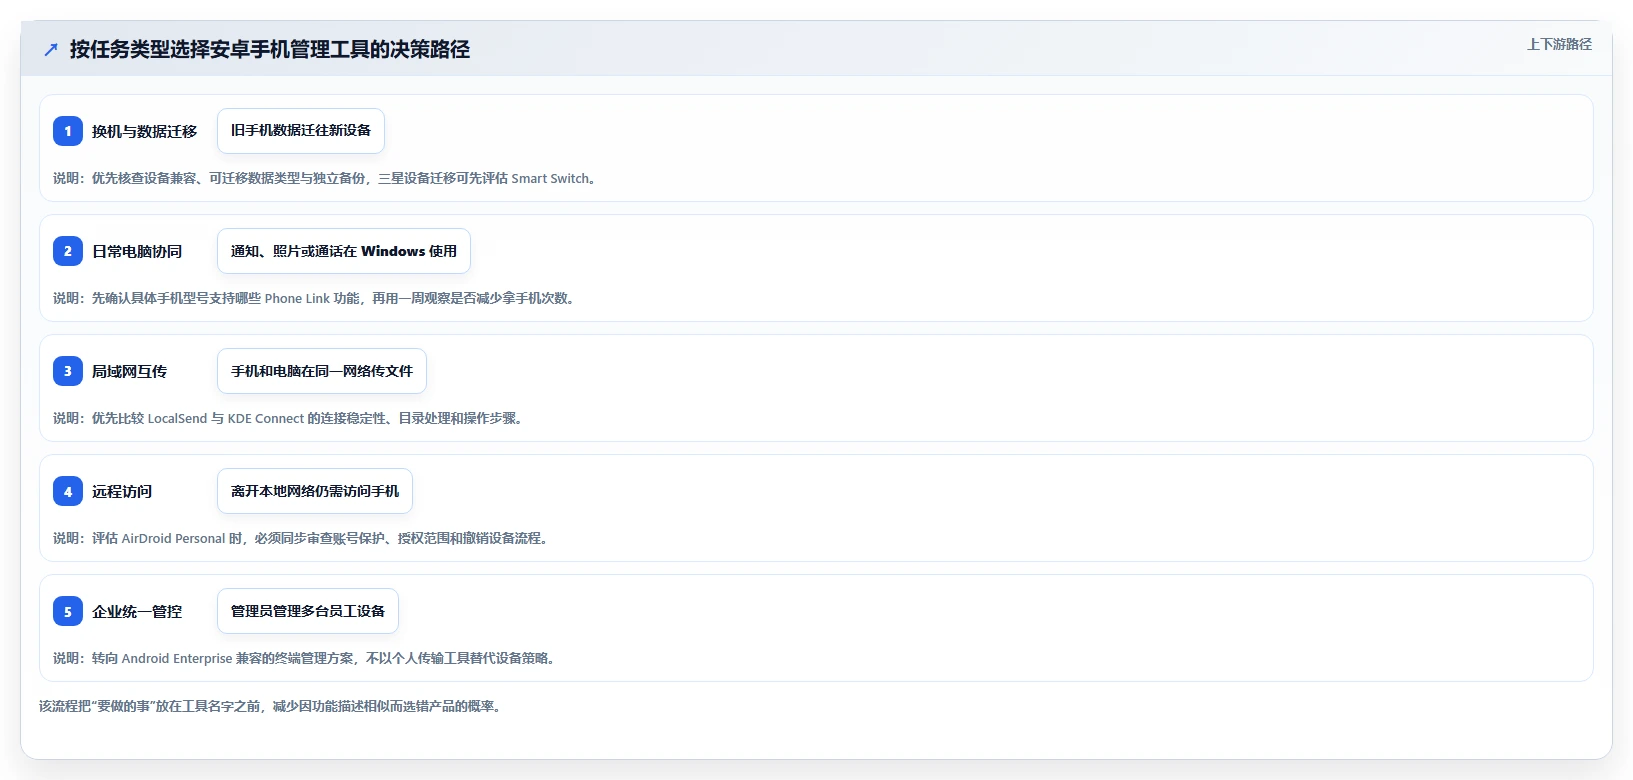Click the 离开本地网络仍需访问手机 chip

click(315, 491)
